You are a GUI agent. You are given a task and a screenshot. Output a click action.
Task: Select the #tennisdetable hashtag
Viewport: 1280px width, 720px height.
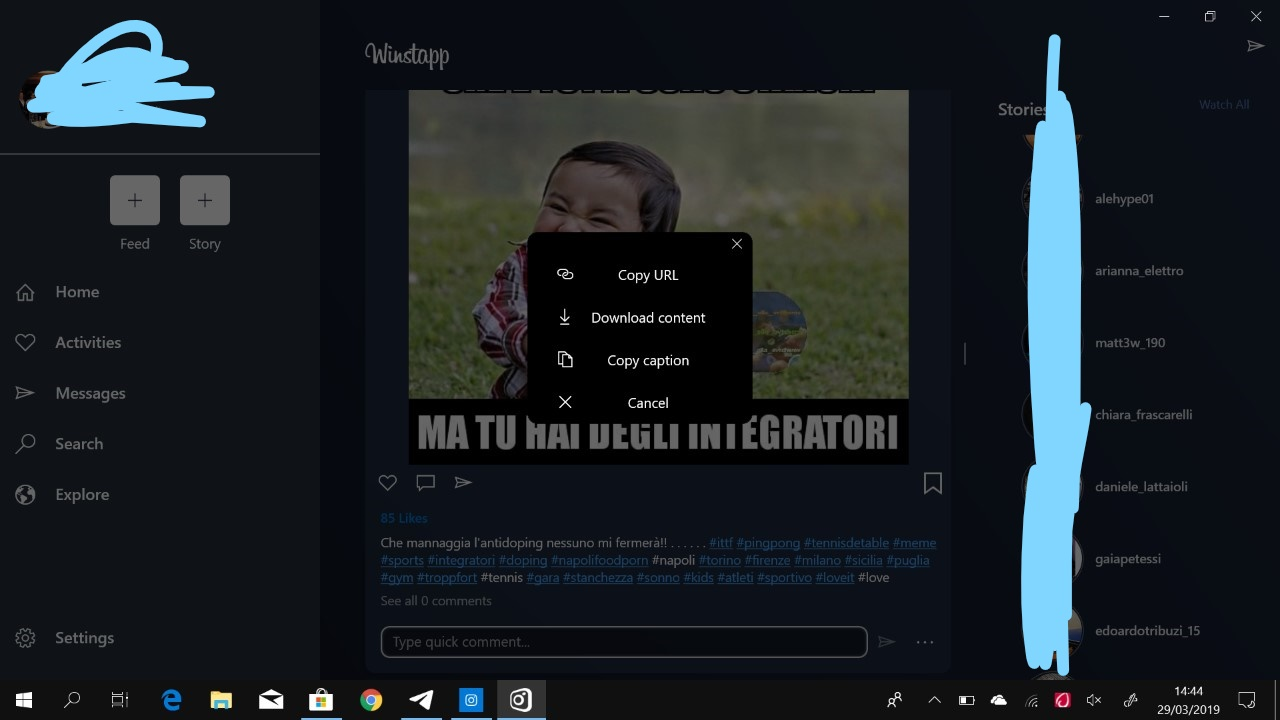pos(846,542)
